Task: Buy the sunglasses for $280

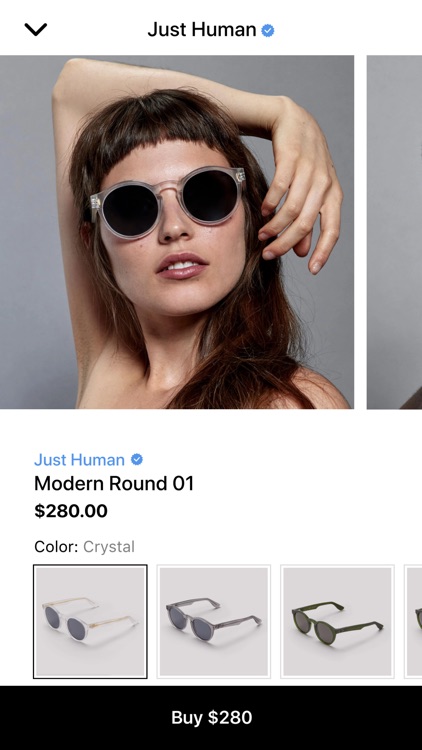Action: click(x=211, y=717)
